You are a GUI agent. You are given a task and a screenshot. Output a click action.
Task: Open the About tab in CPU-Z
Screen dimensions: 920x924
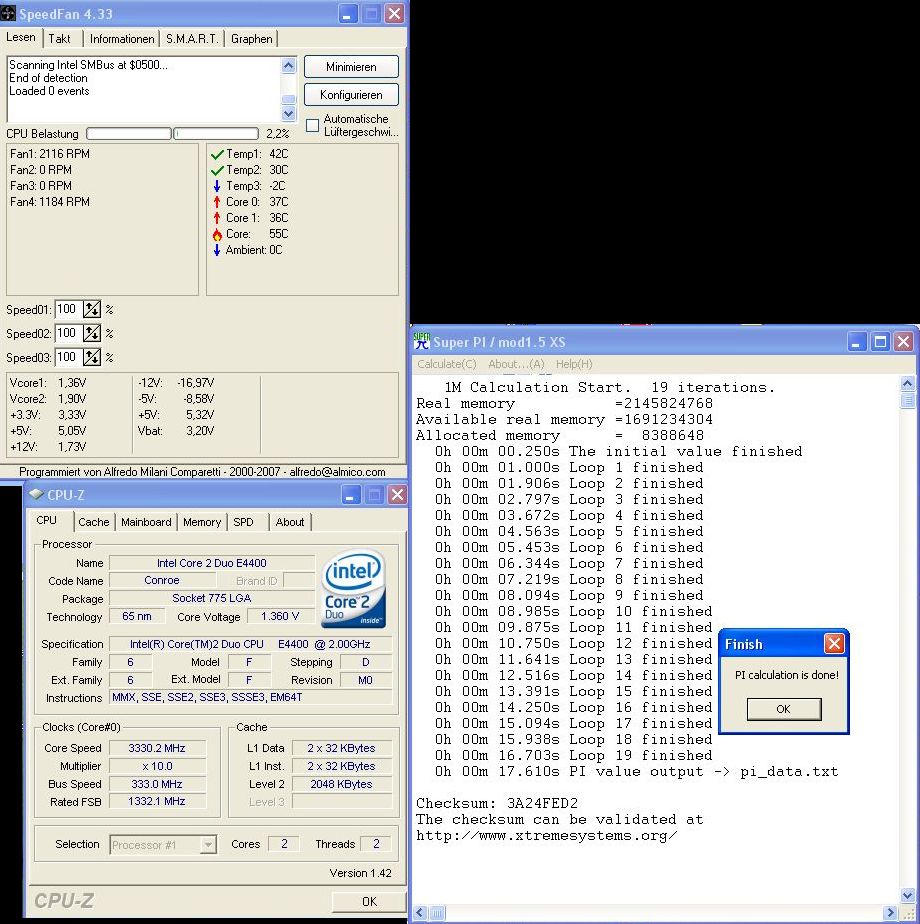[290, 522]
